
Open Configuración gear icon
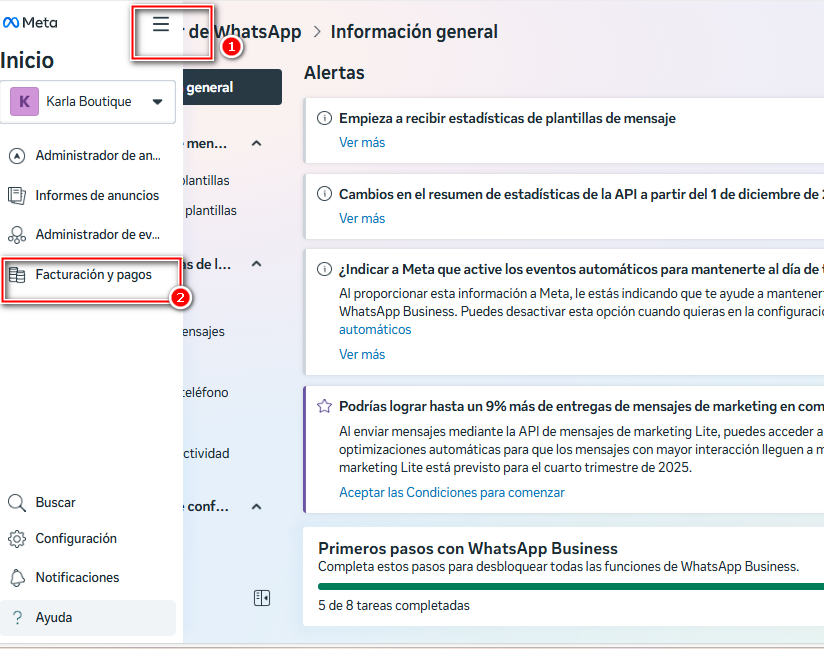(x=16, y=539)
